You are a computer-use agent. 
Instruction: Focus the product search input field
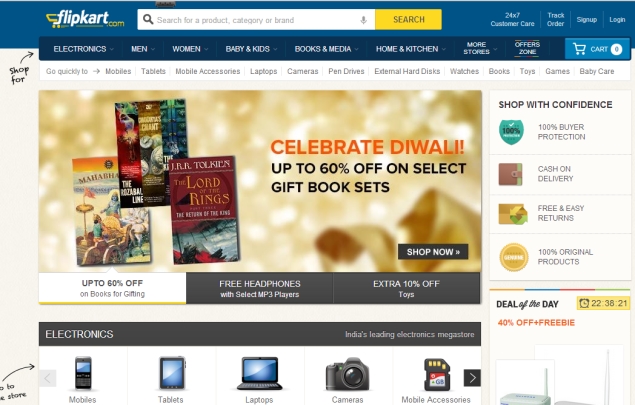[256, 20]
